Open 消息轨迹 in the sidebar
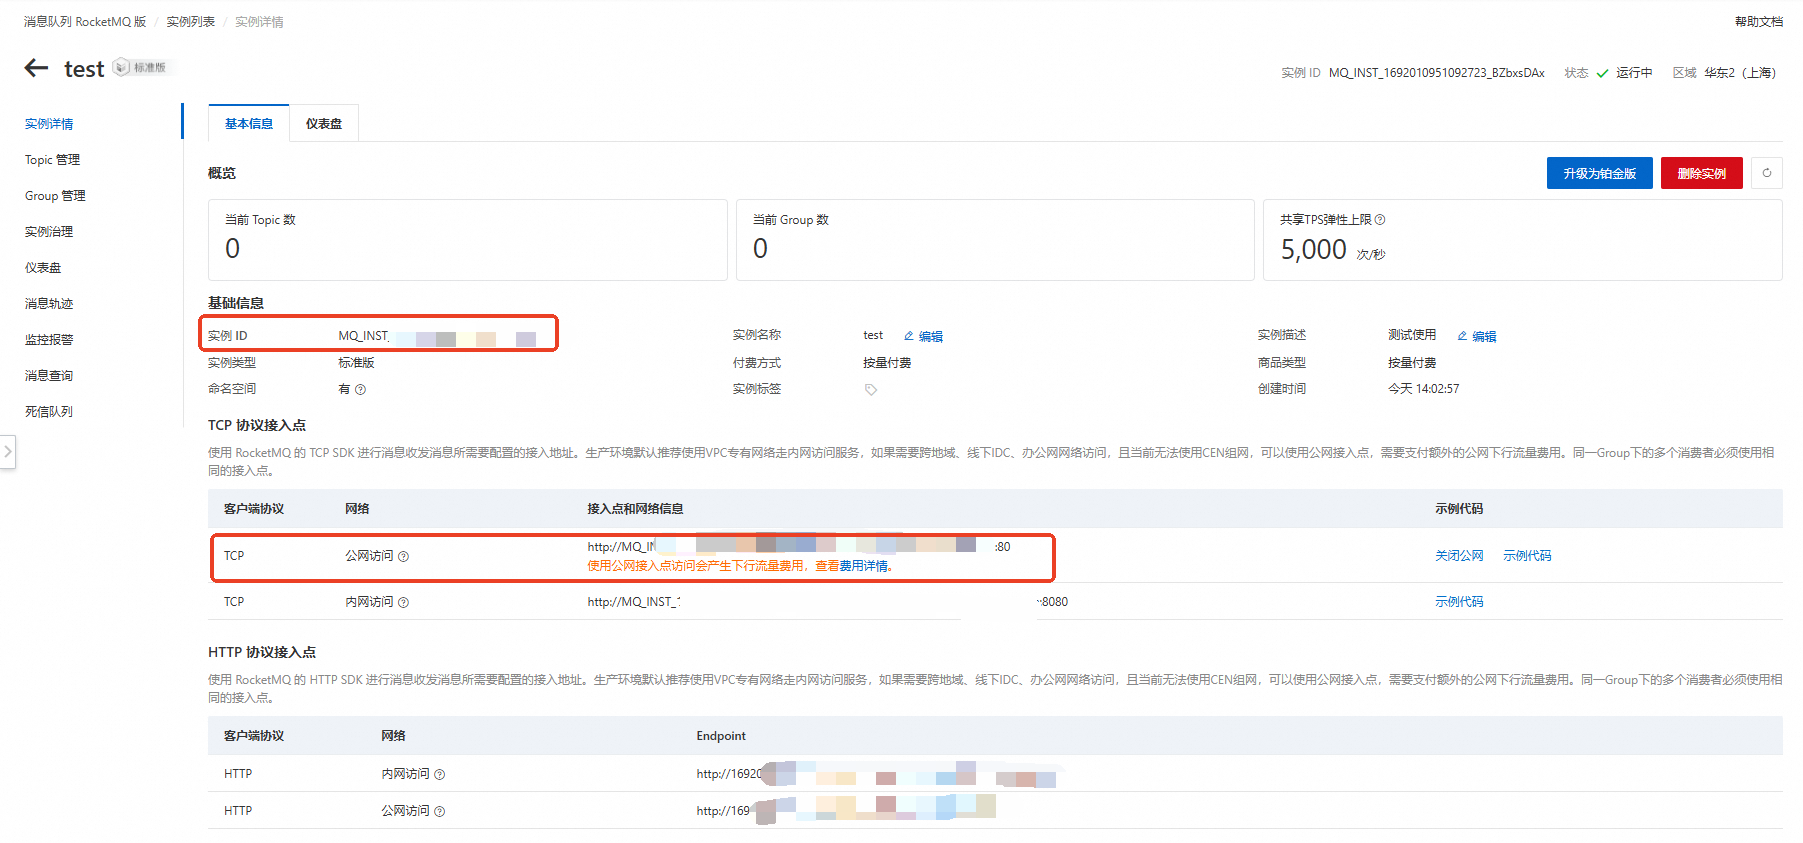This screenshot has height=843, width=1803. [x=49, y=304]
